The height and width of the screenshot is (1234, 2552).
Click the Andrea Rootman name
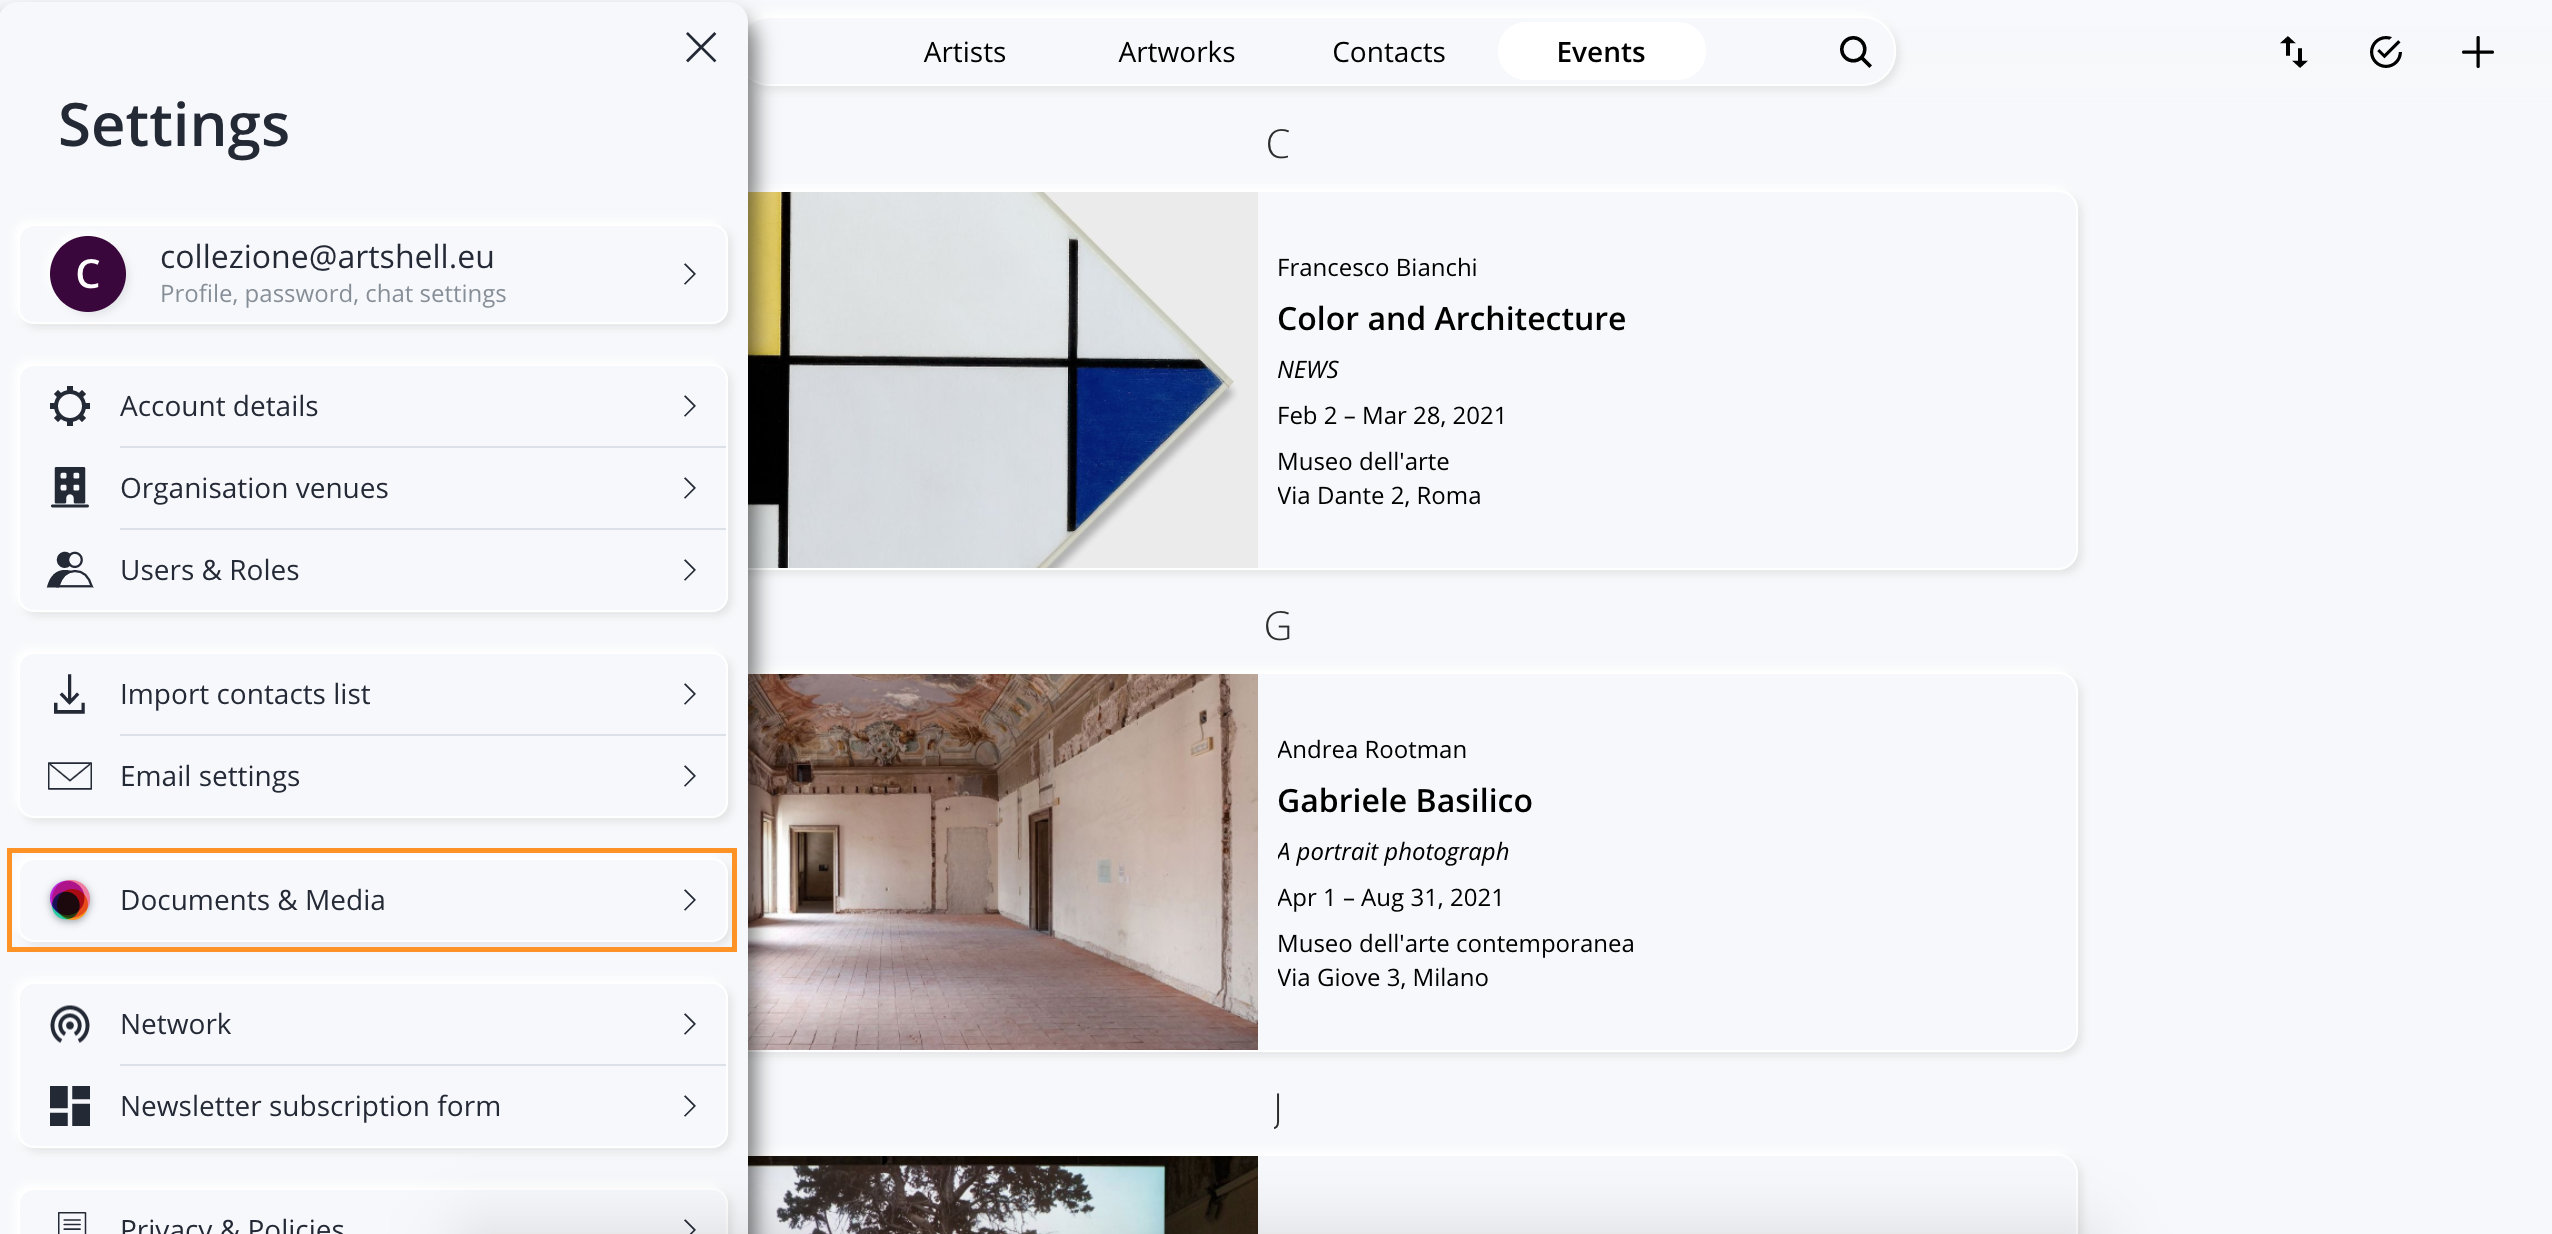[x=1371, y=750]
